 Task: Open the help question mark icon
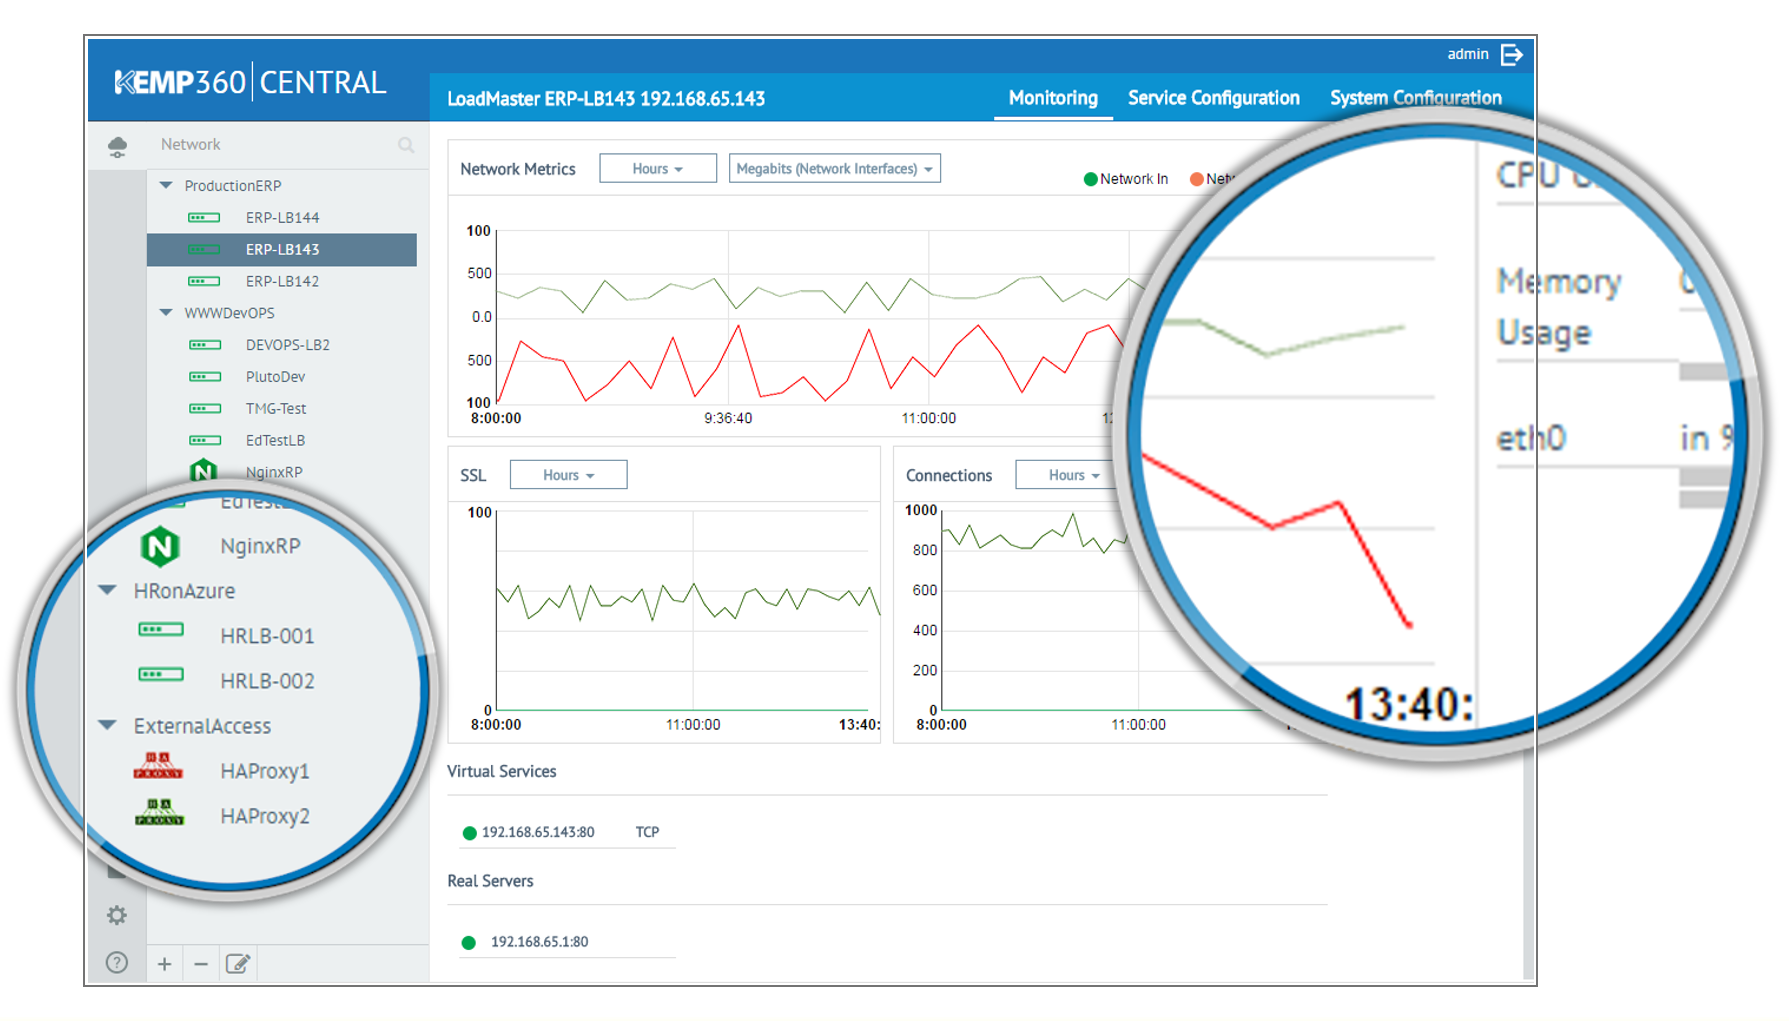pos(117,962)
